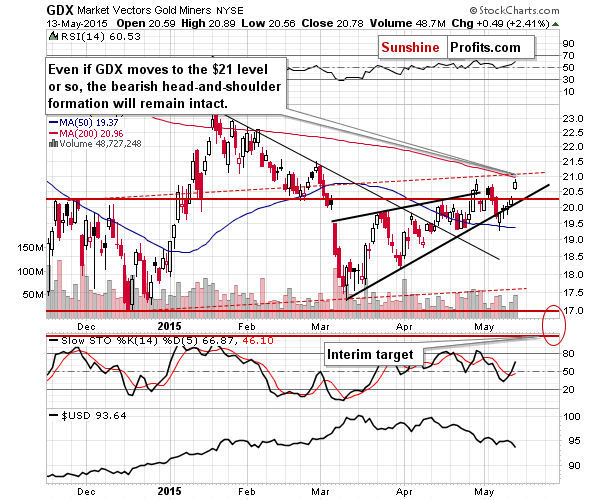Click the Volume 48.7M header value
The width and height of the screenshot is (600, 500).
tap(408, 23)
